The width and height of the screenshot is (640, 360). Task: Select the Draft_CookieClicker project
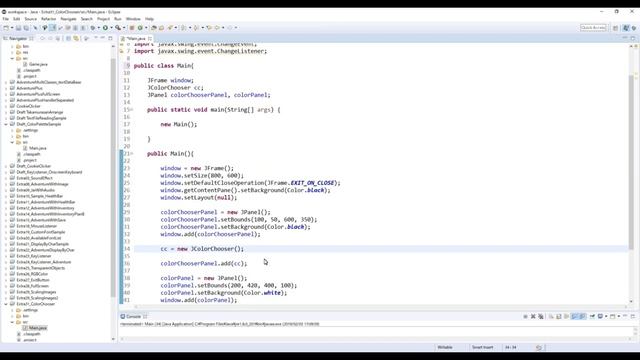click(33, 166)
